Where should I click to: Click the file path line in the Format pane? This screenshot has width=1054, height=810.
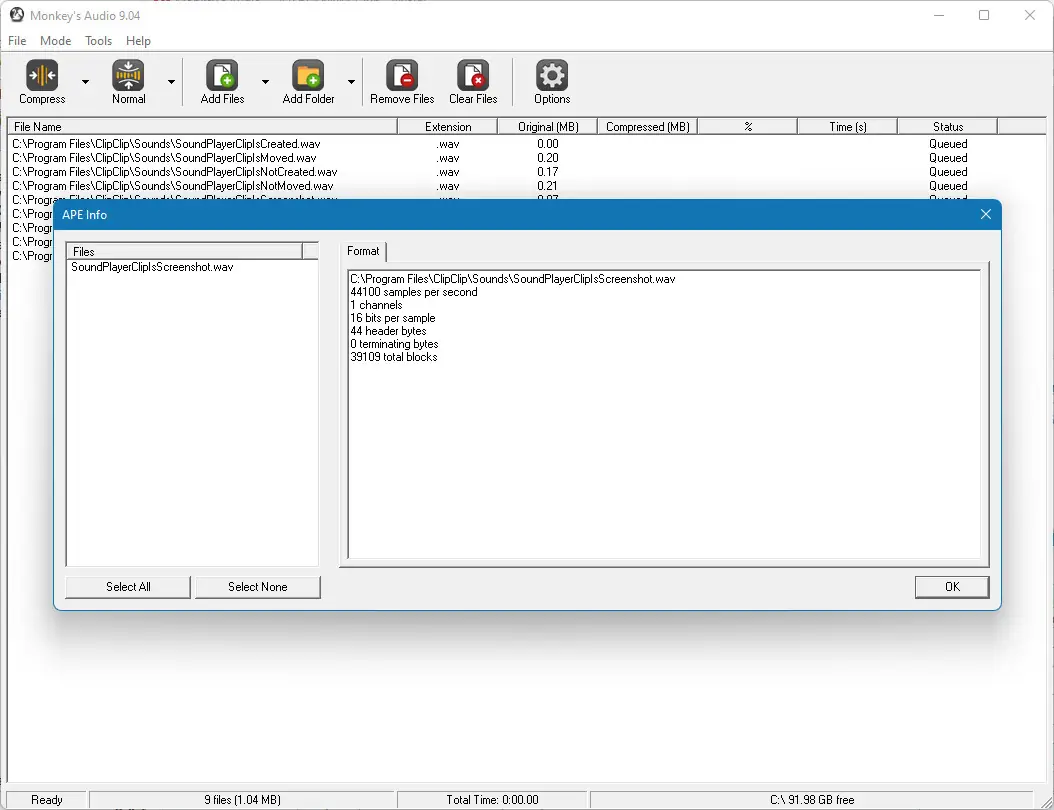point(513,279)
